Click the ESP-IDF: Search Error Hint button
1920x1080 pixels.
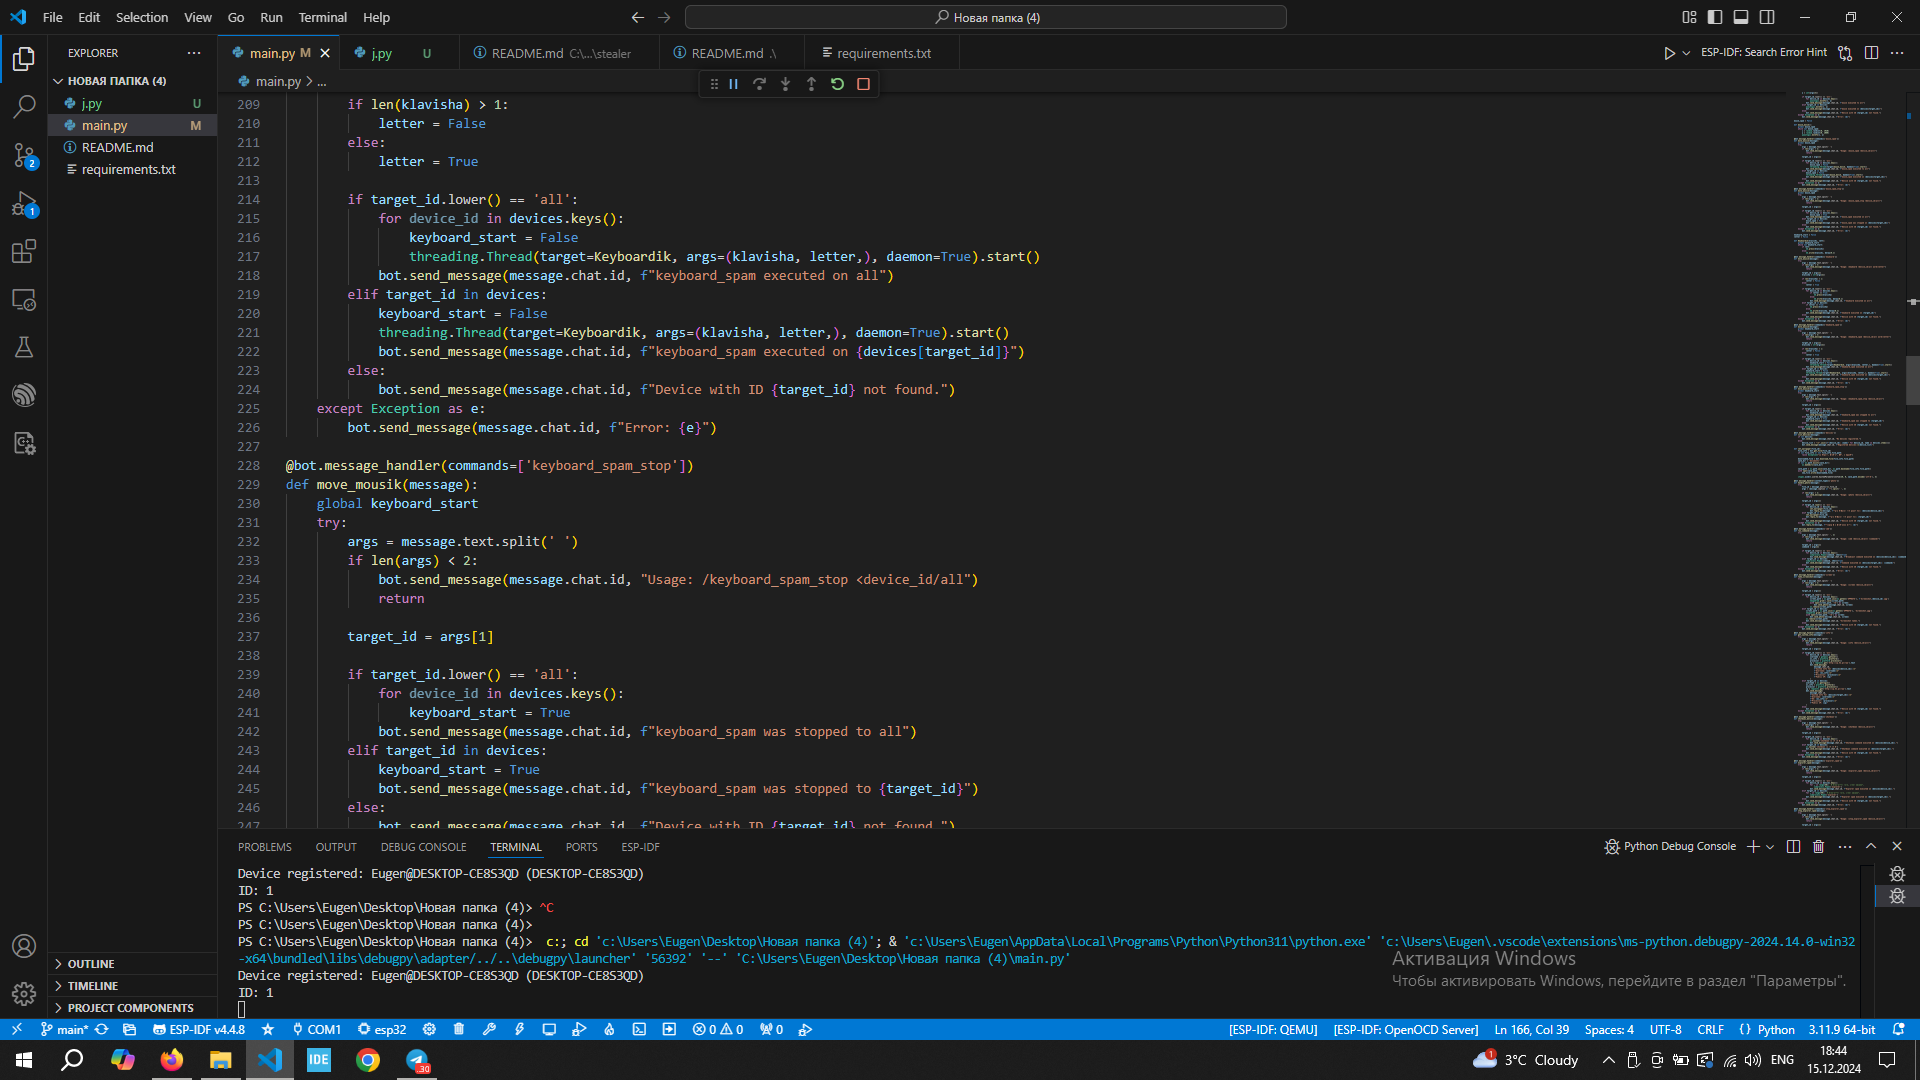pos(1763,53)
